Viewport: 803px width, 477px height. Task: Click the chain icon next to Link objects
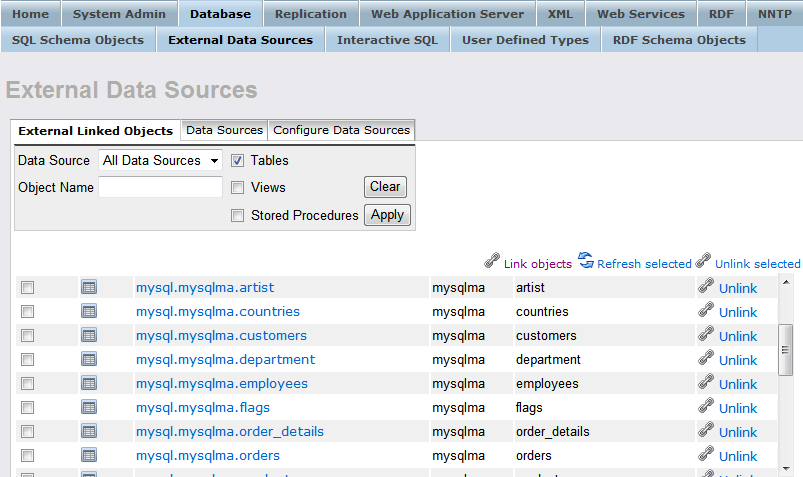point(491,262)
